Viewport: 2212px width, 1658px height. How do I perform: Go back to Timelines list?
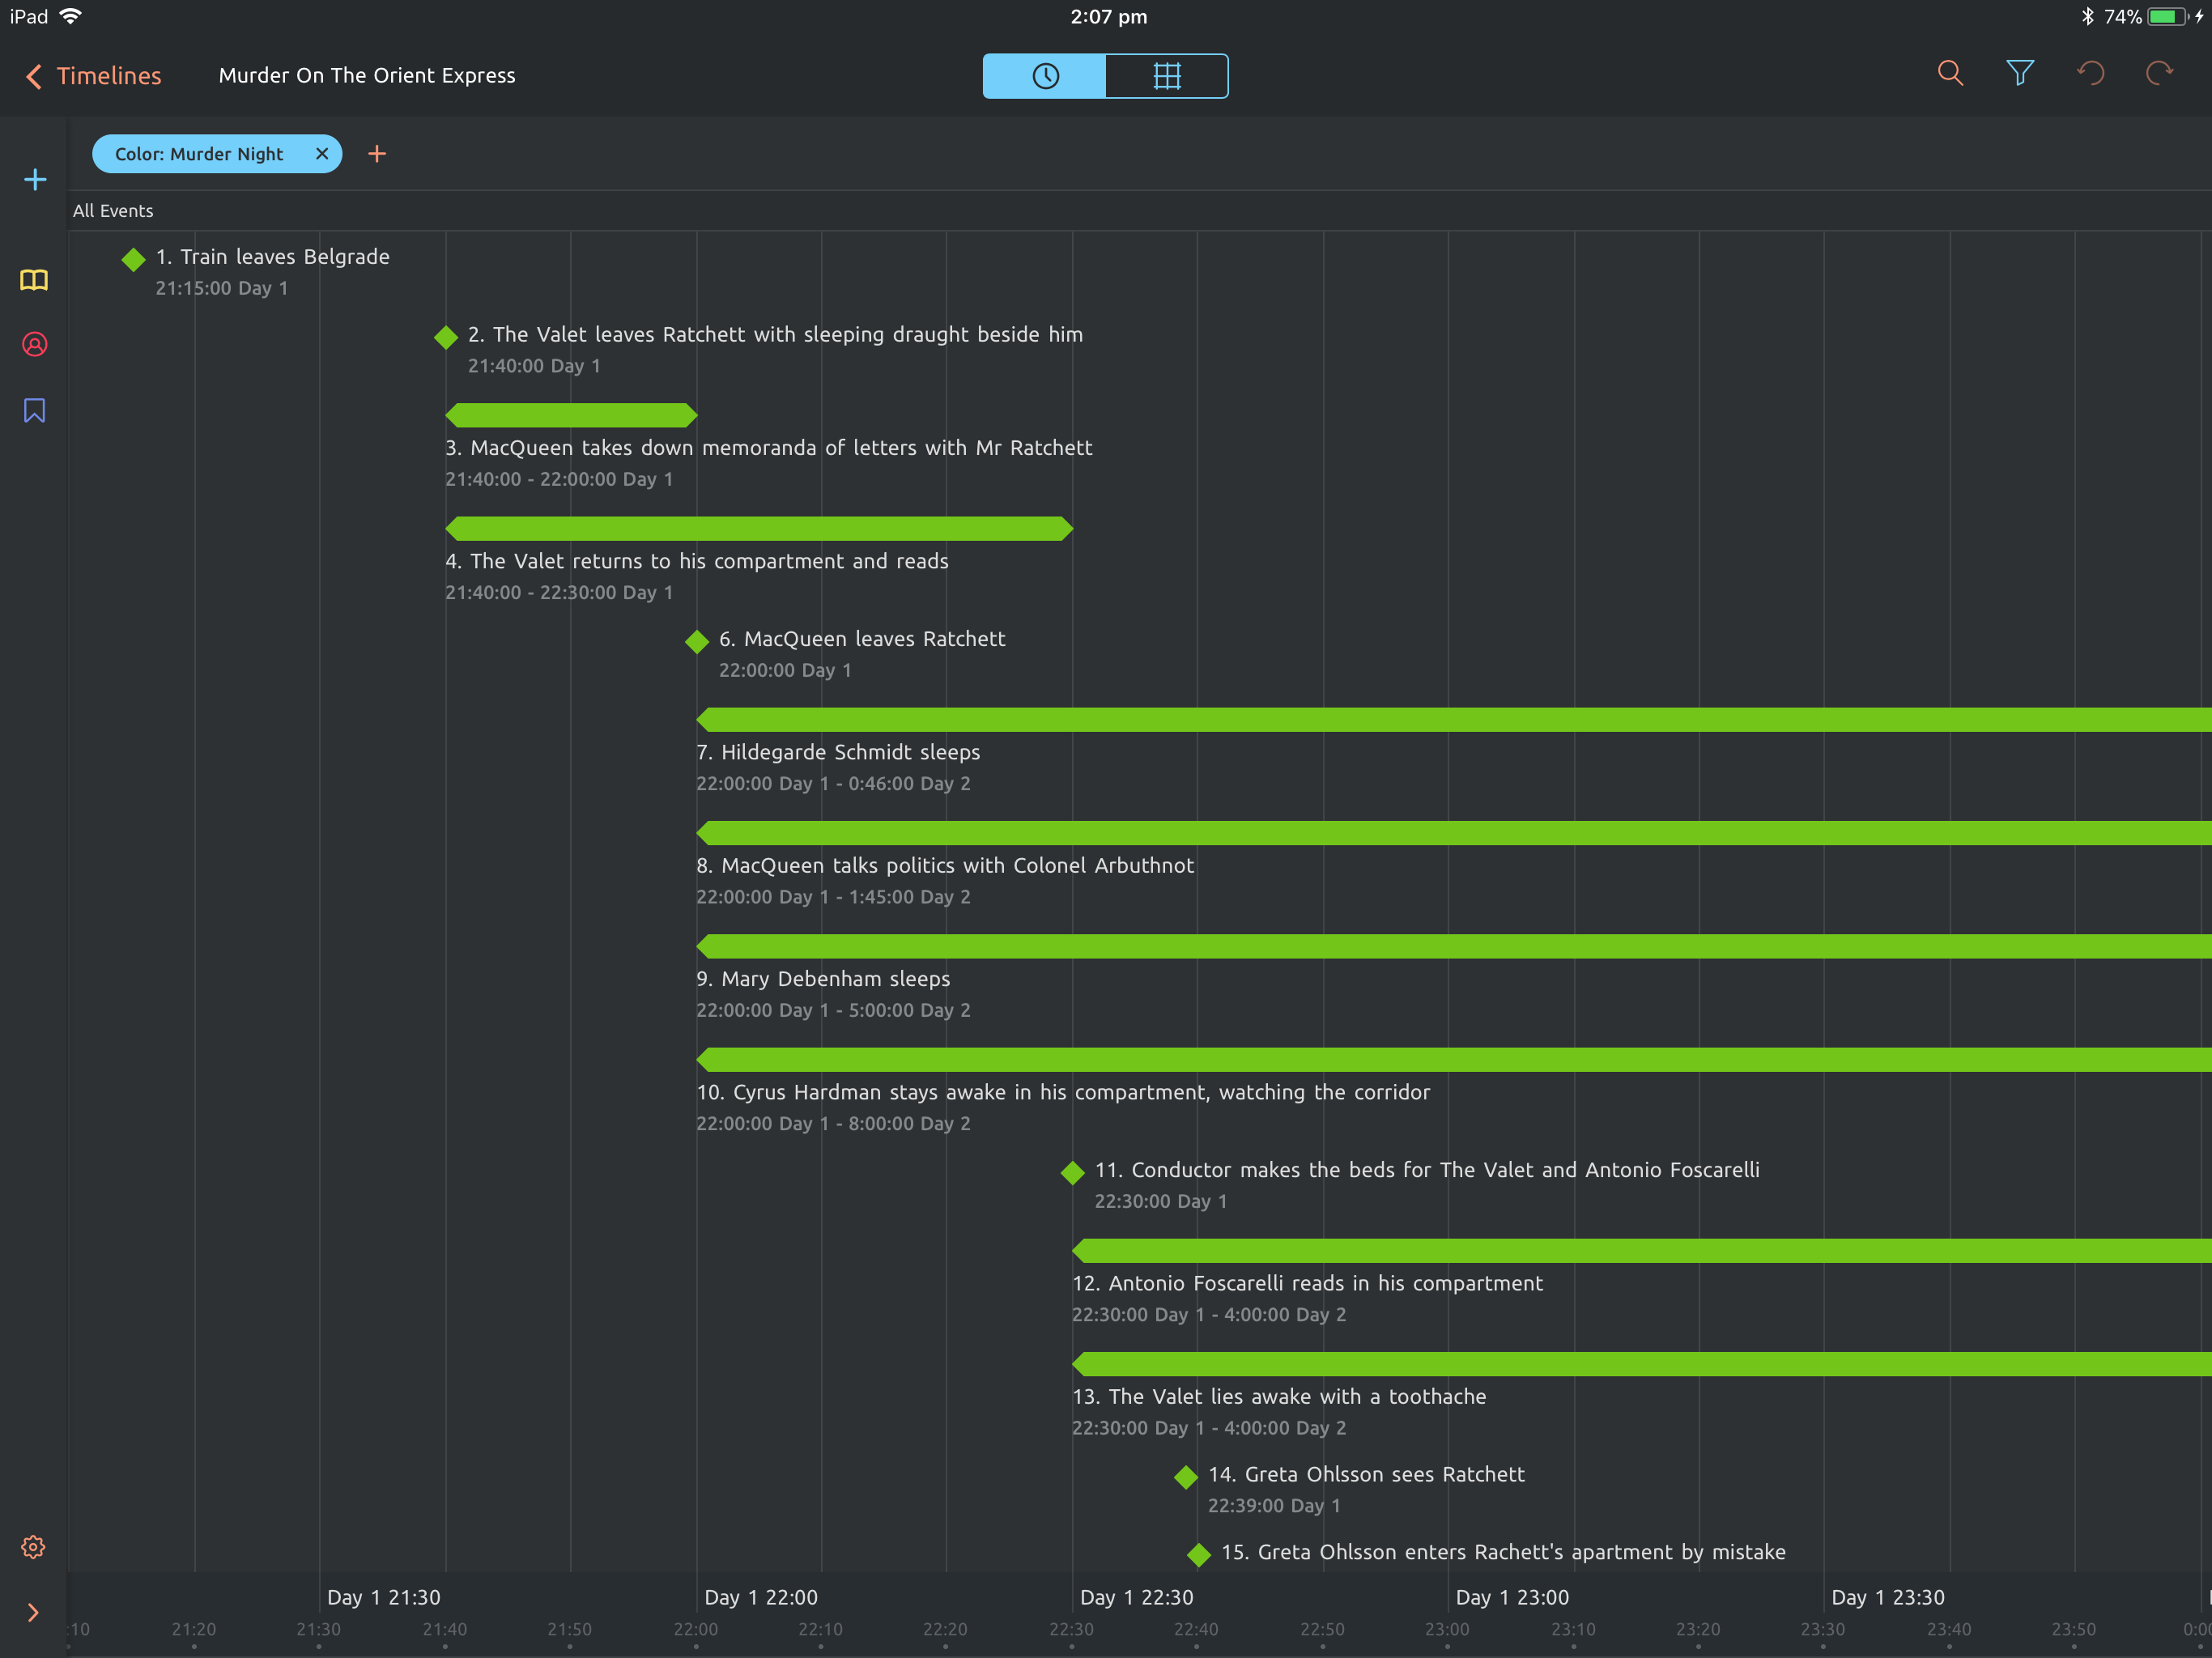93,76
